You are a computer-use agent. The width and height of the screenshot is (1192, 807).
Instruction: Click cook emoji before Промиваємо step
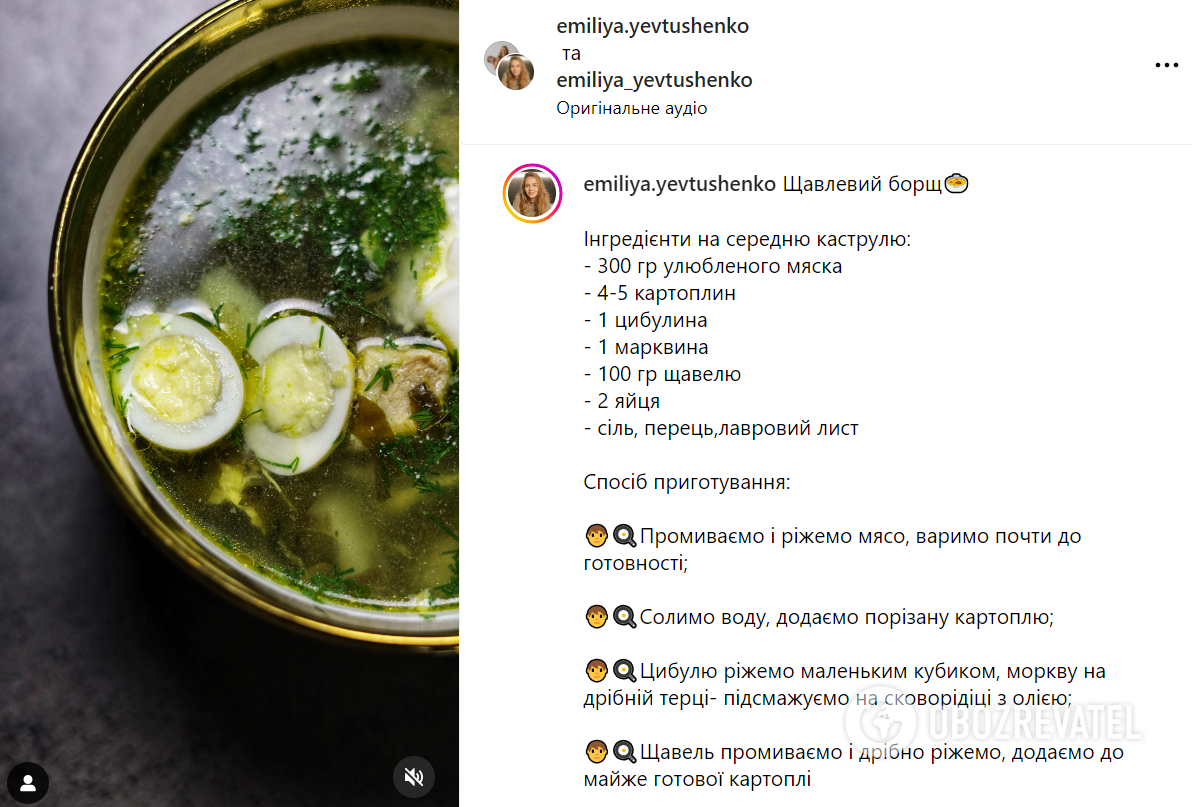[x=596, y=536]
